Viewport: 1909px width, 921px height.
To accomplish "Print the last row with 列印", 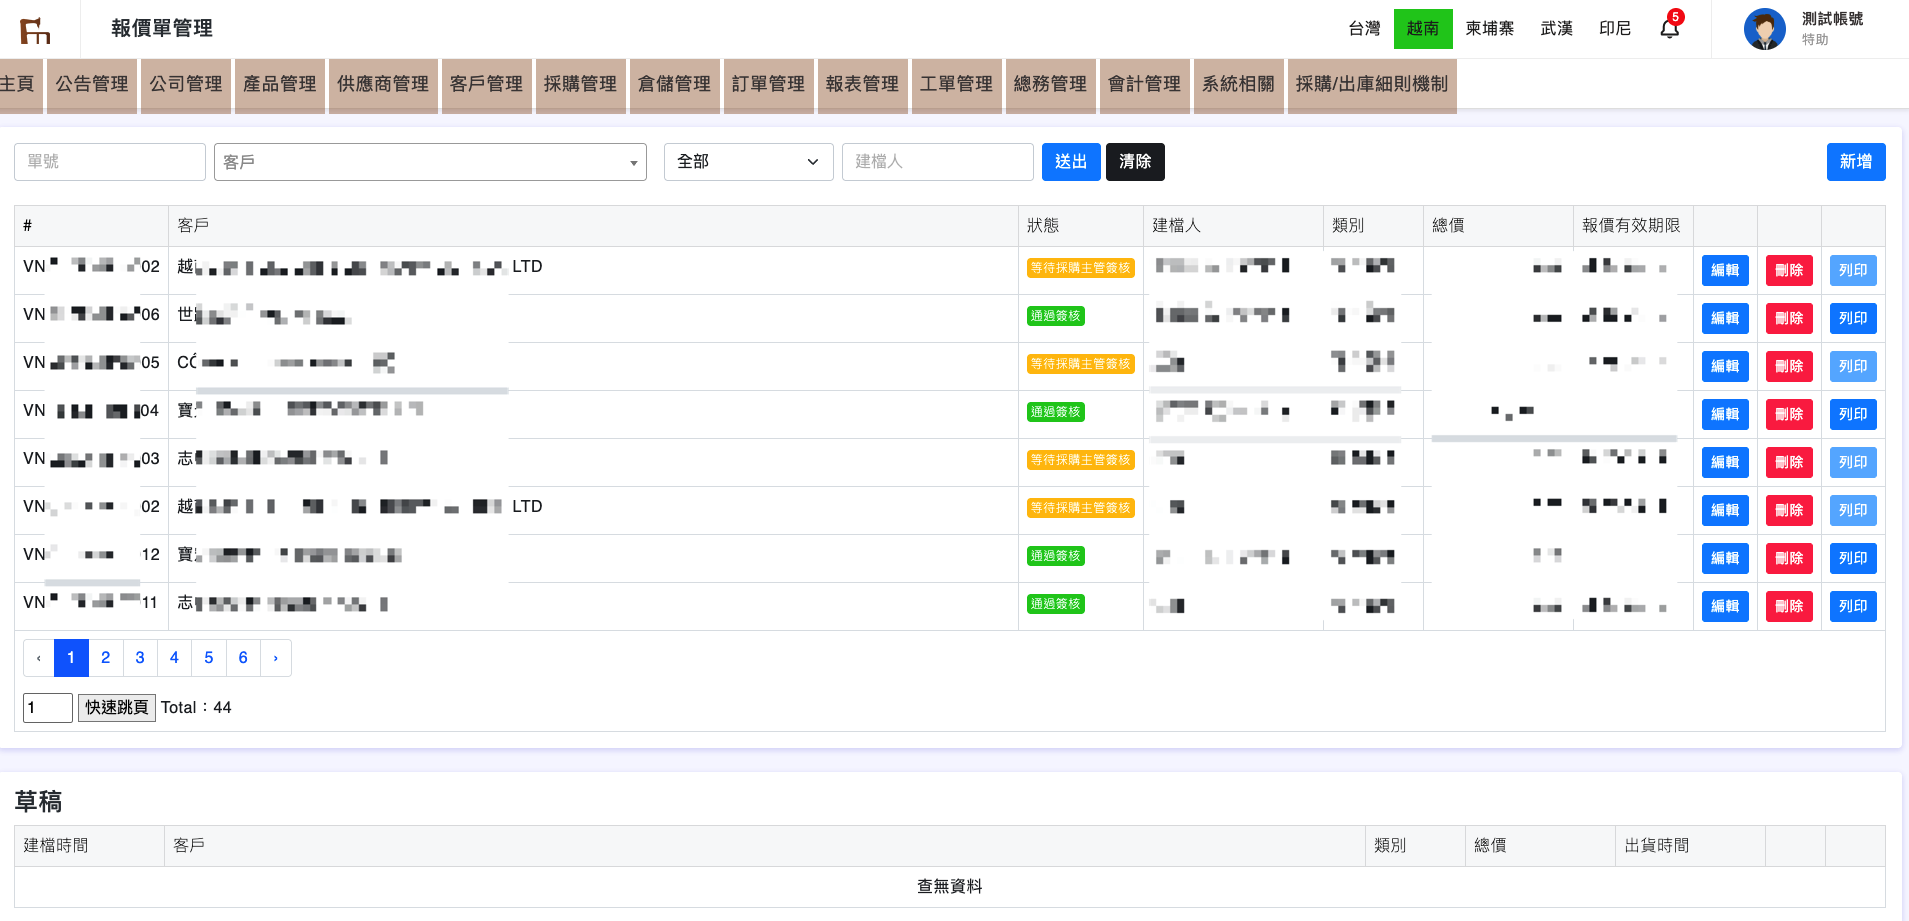I will (x=1852, y=606).
